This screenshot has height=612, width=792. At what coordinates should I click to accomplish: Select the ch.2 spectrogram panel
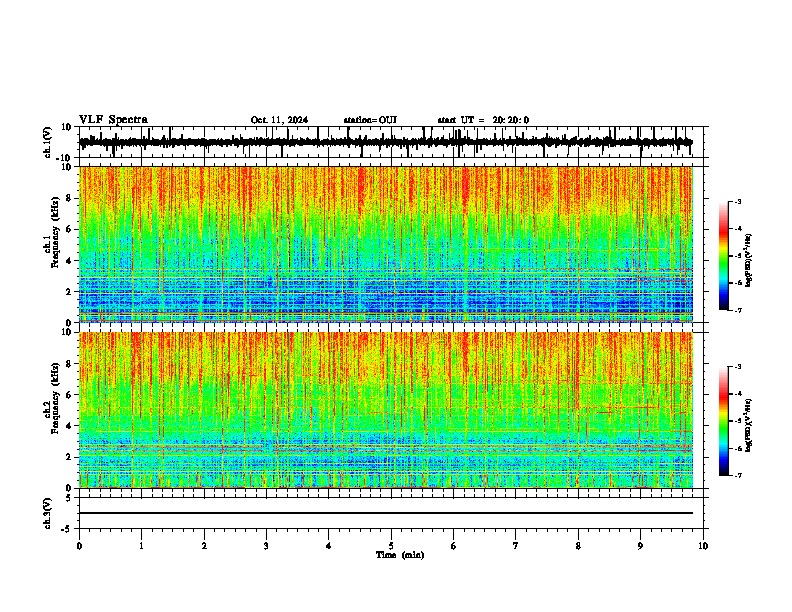click(x=386, y=410)
